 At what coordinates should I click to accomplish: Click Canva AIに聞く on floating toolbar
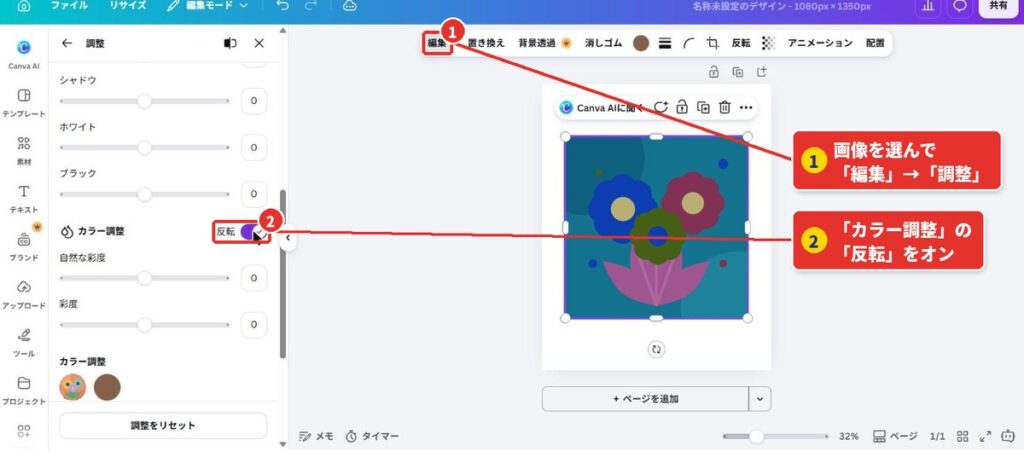(x=601, y=108)
